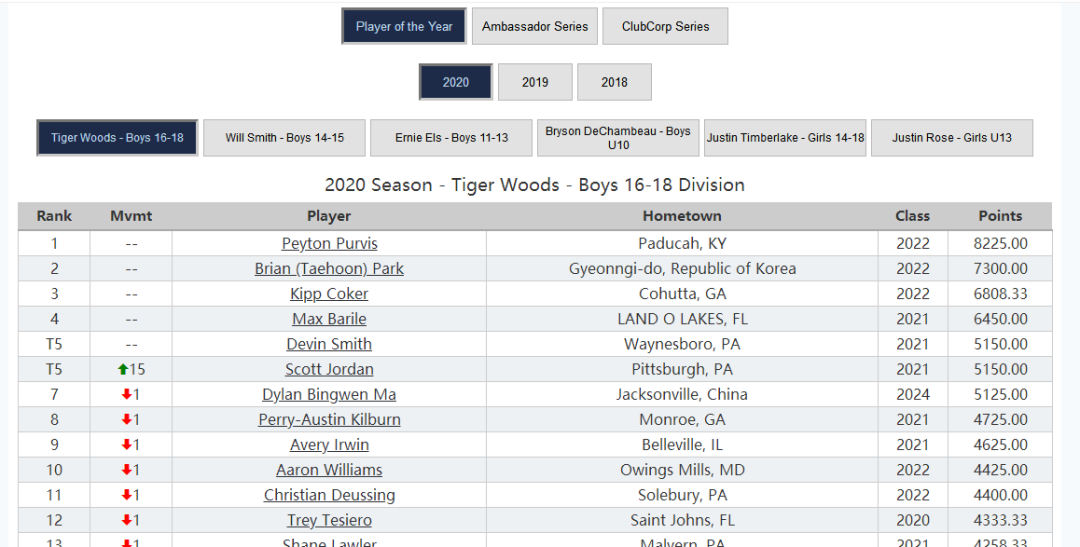Click red down arrow in Dylan Bingwen Ma row
Viewport: 1080px width, 547px height.
point(126,395)
